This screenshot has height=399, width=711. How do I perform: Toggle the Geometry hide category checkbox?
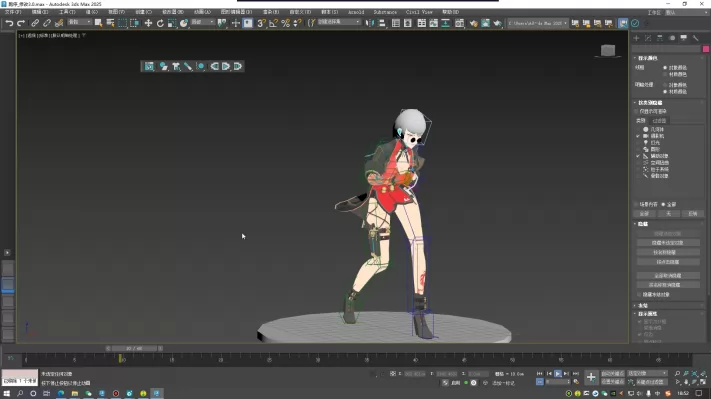[638, 130]
